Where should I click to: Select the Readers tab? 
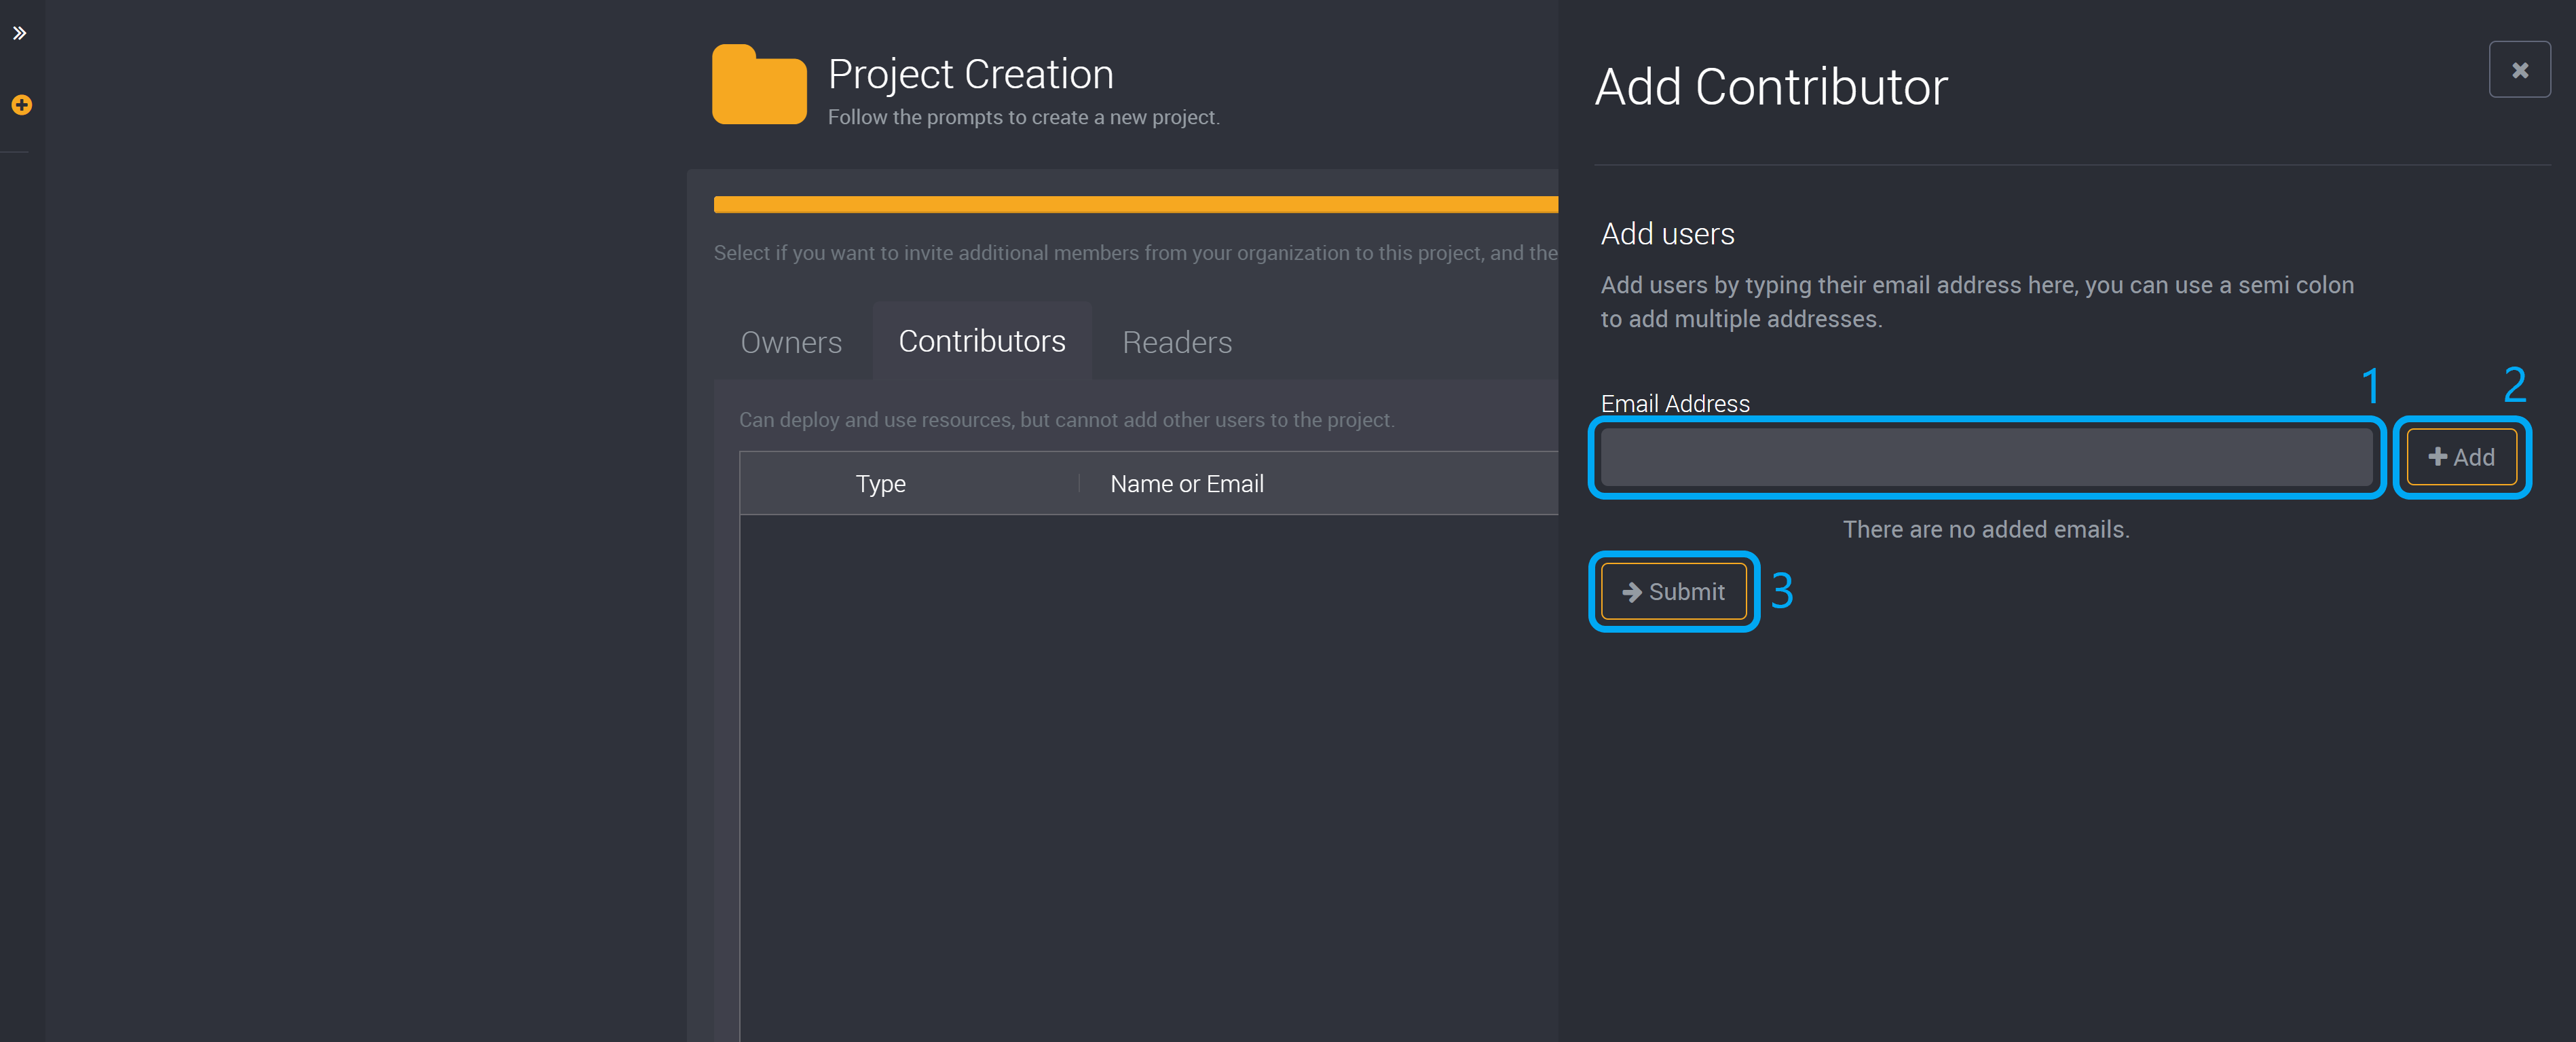[x=1176, y=342]
